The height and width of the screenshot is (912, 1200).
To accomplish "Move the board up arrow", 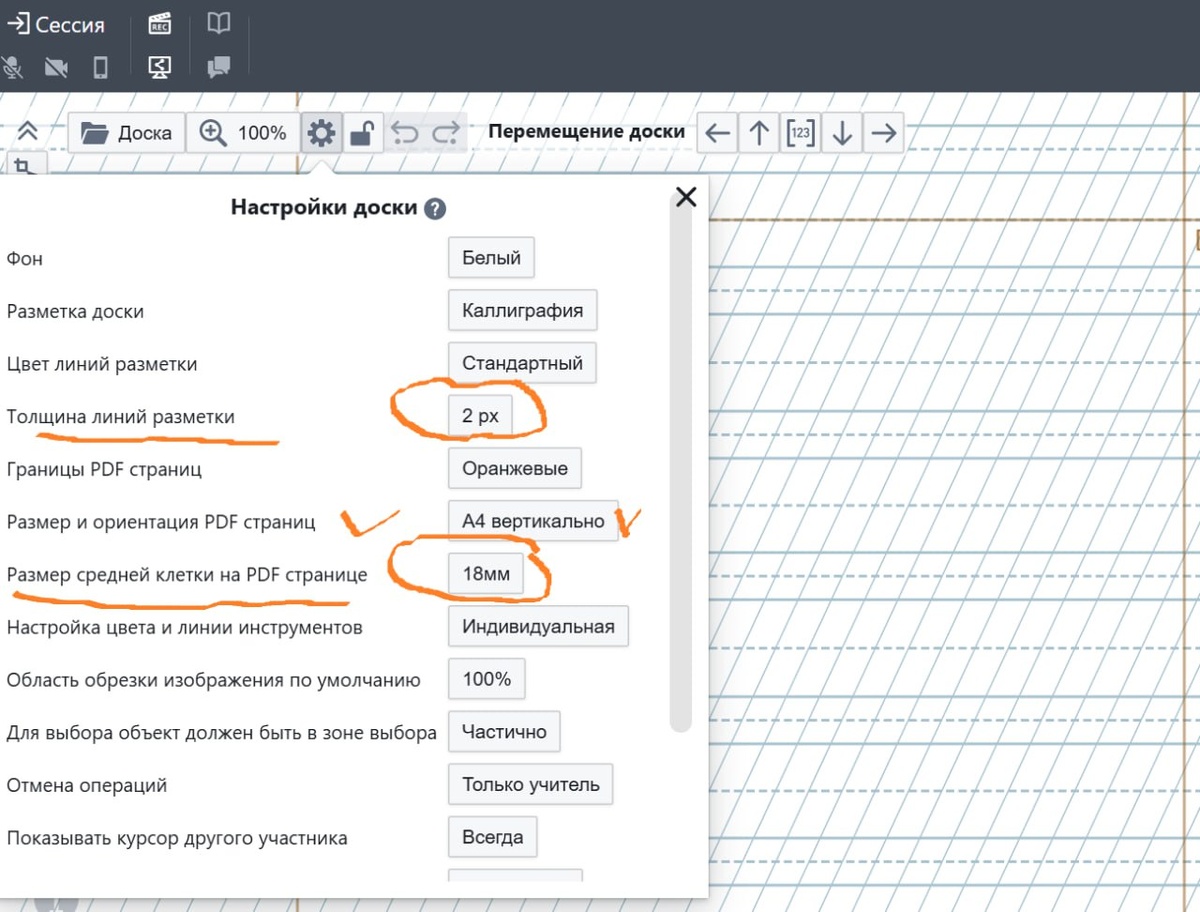I will tap(759, 132).
